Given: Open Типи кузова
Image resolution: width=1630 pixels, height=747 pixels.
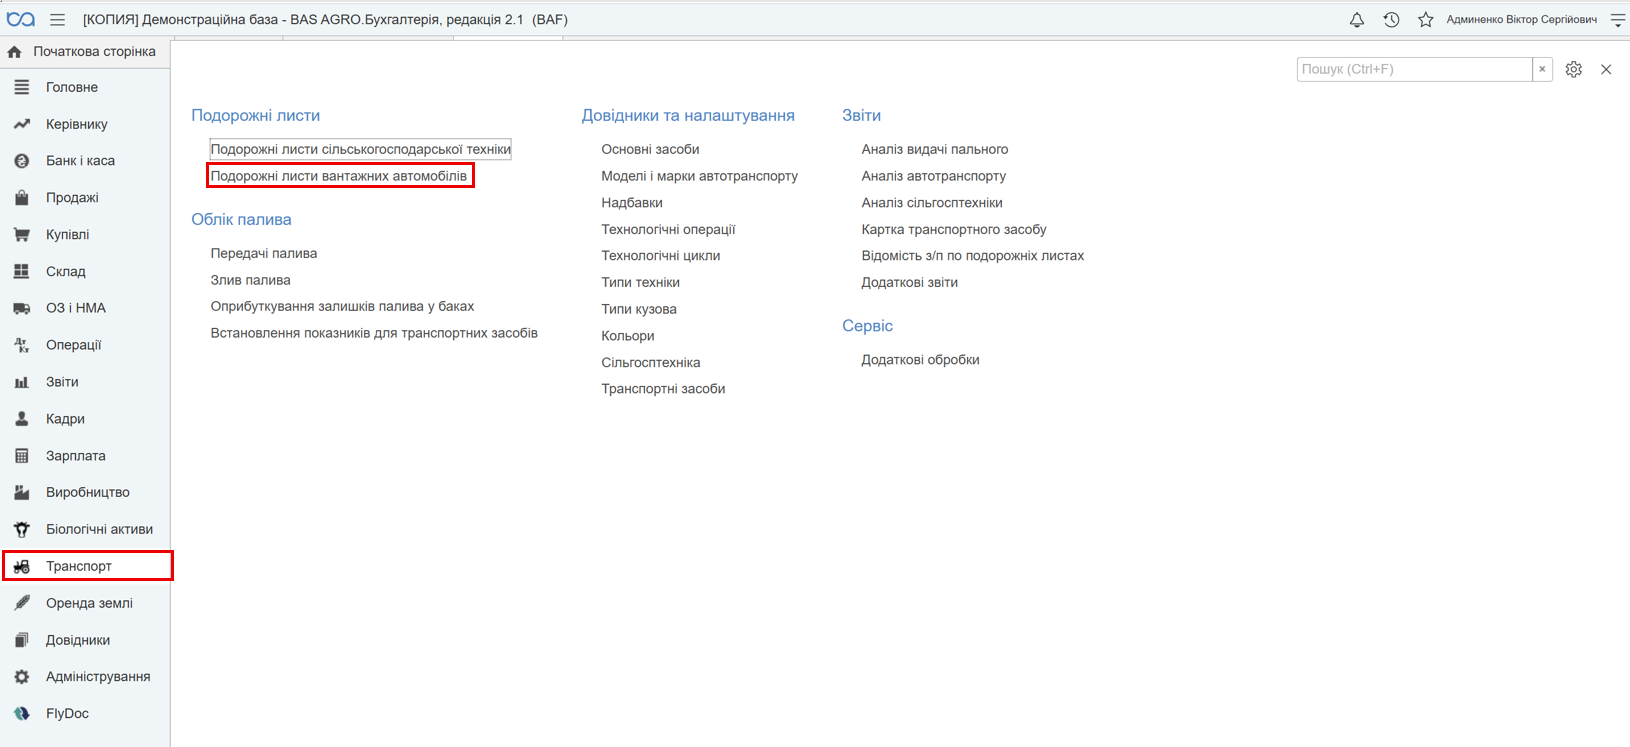Looking at the screenshot, I should point(639,309).
